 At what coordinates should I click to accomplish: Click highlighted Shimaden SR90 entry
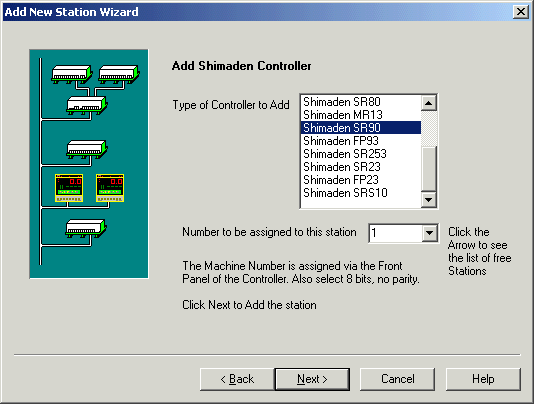361,128
